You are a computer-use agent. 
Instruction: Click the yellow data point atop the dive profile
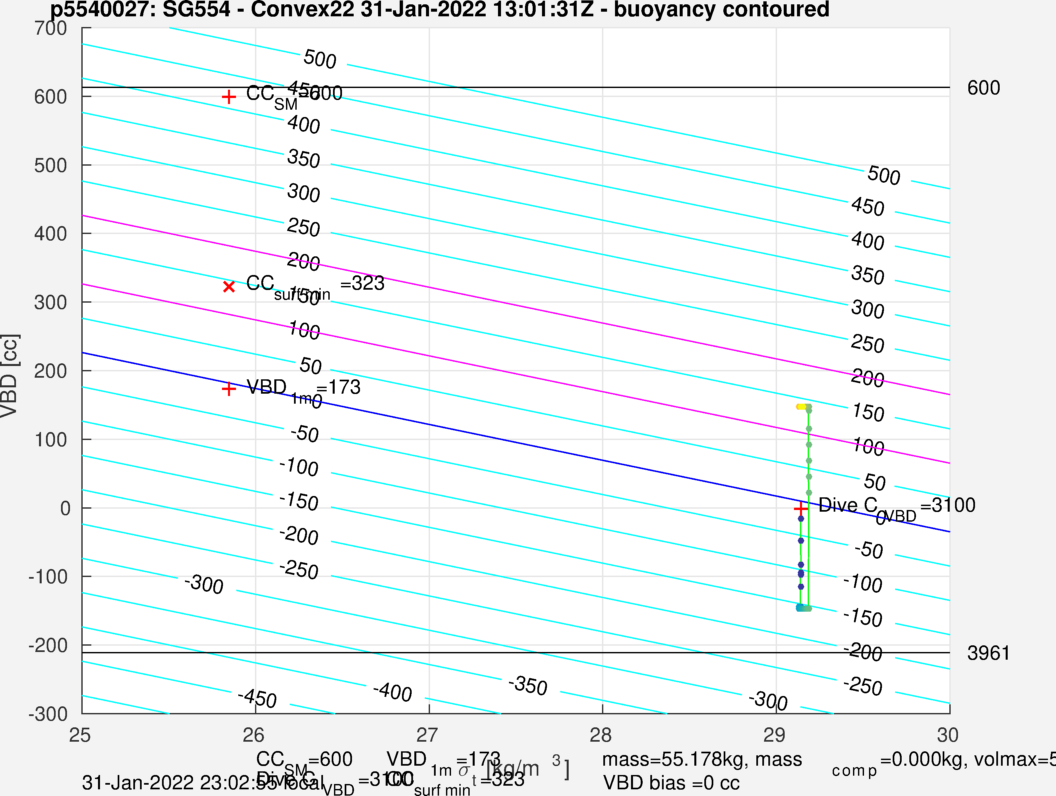pos(800,407)
